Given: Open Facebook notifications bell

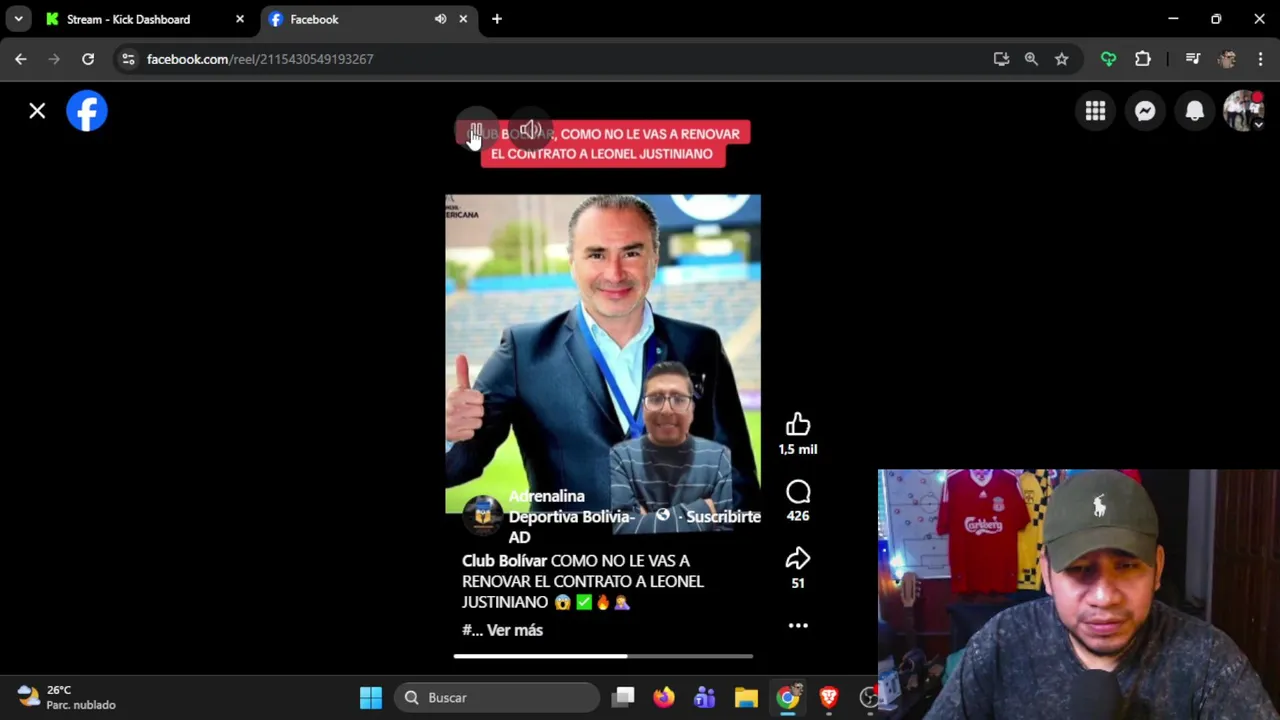Looking at the screenshot, I should [1195, 111].
